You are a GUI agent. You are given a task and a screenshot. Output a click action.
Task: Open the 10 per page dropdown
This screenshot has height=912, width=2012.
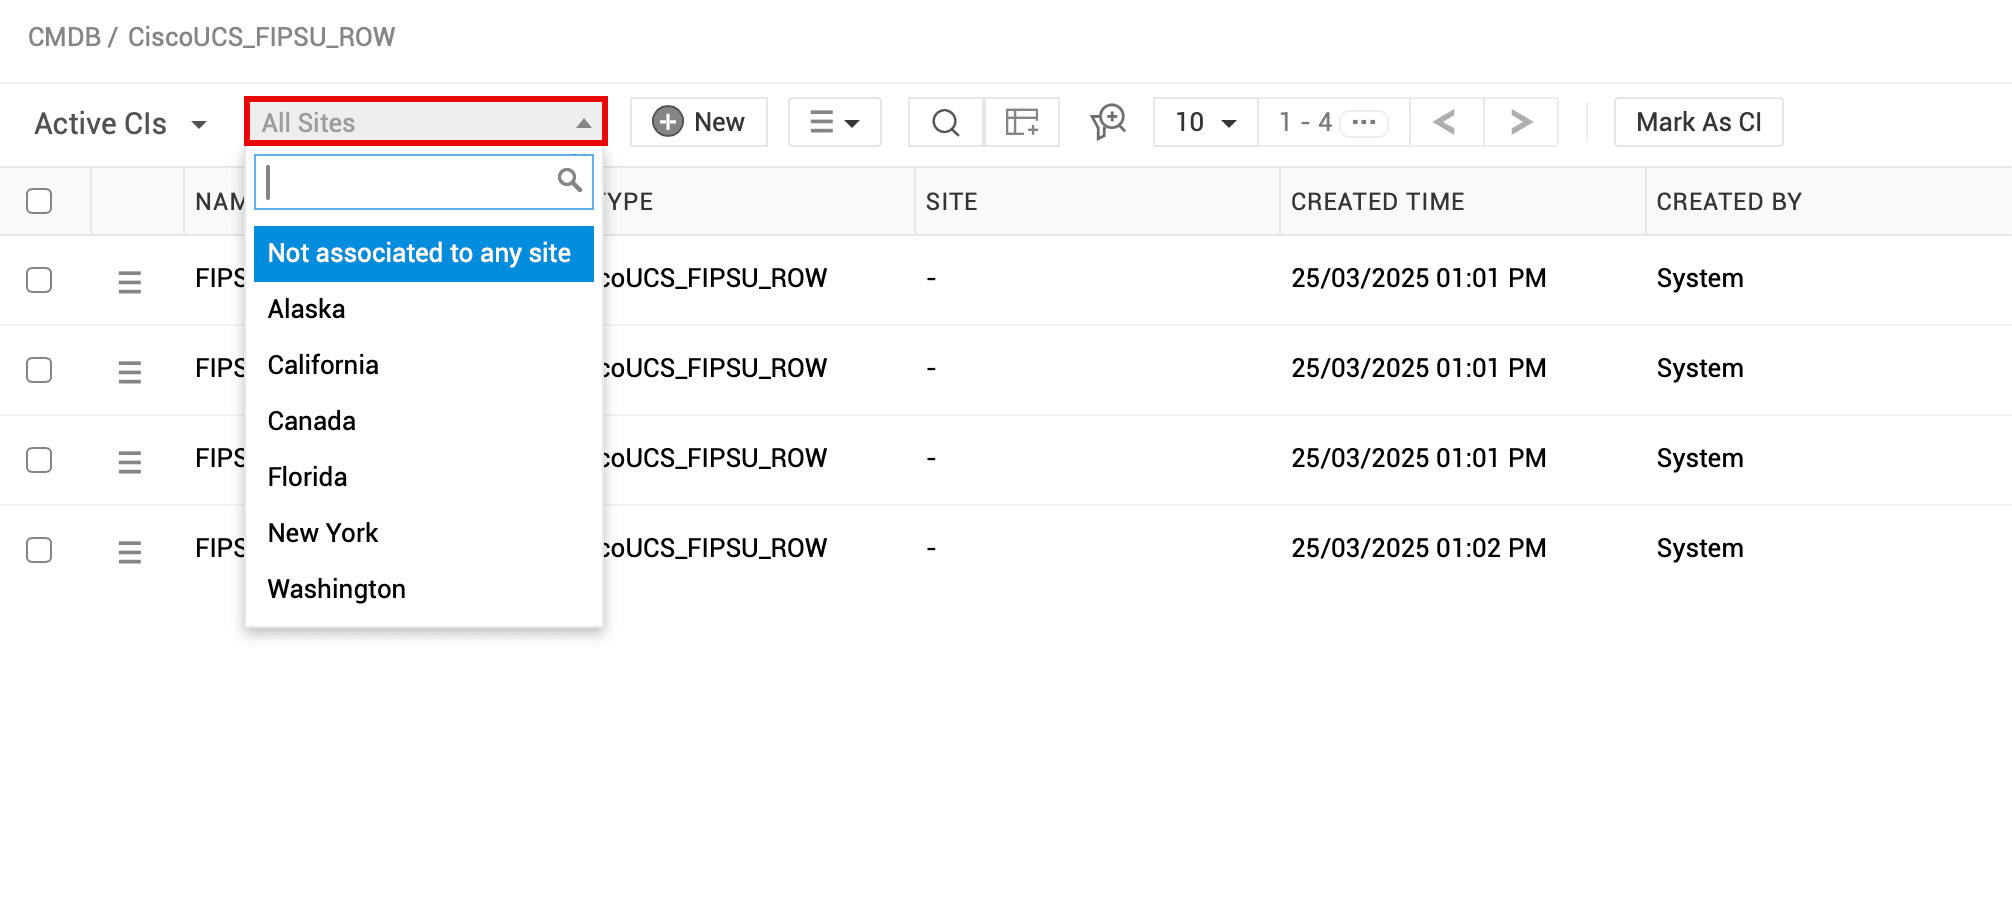pyautogui.click(x=1205, y=123)
